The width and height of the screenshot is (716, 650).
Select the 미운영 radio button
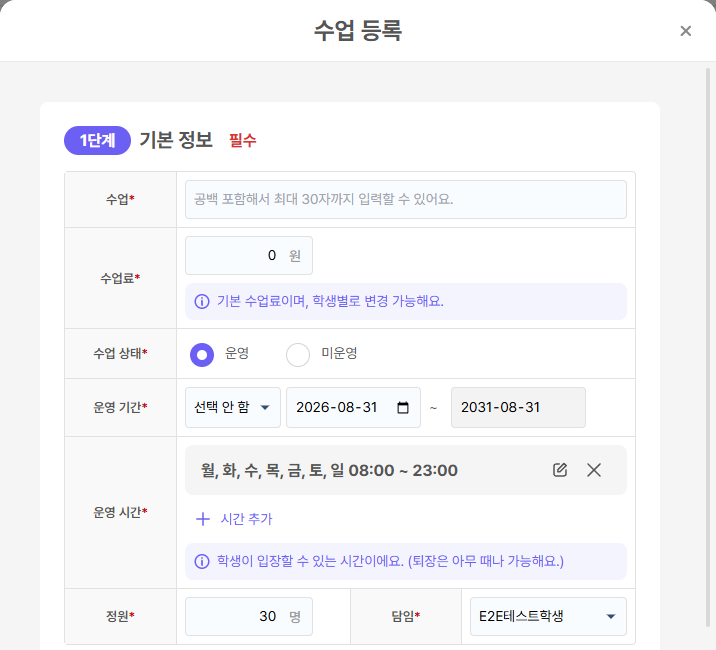298,354
